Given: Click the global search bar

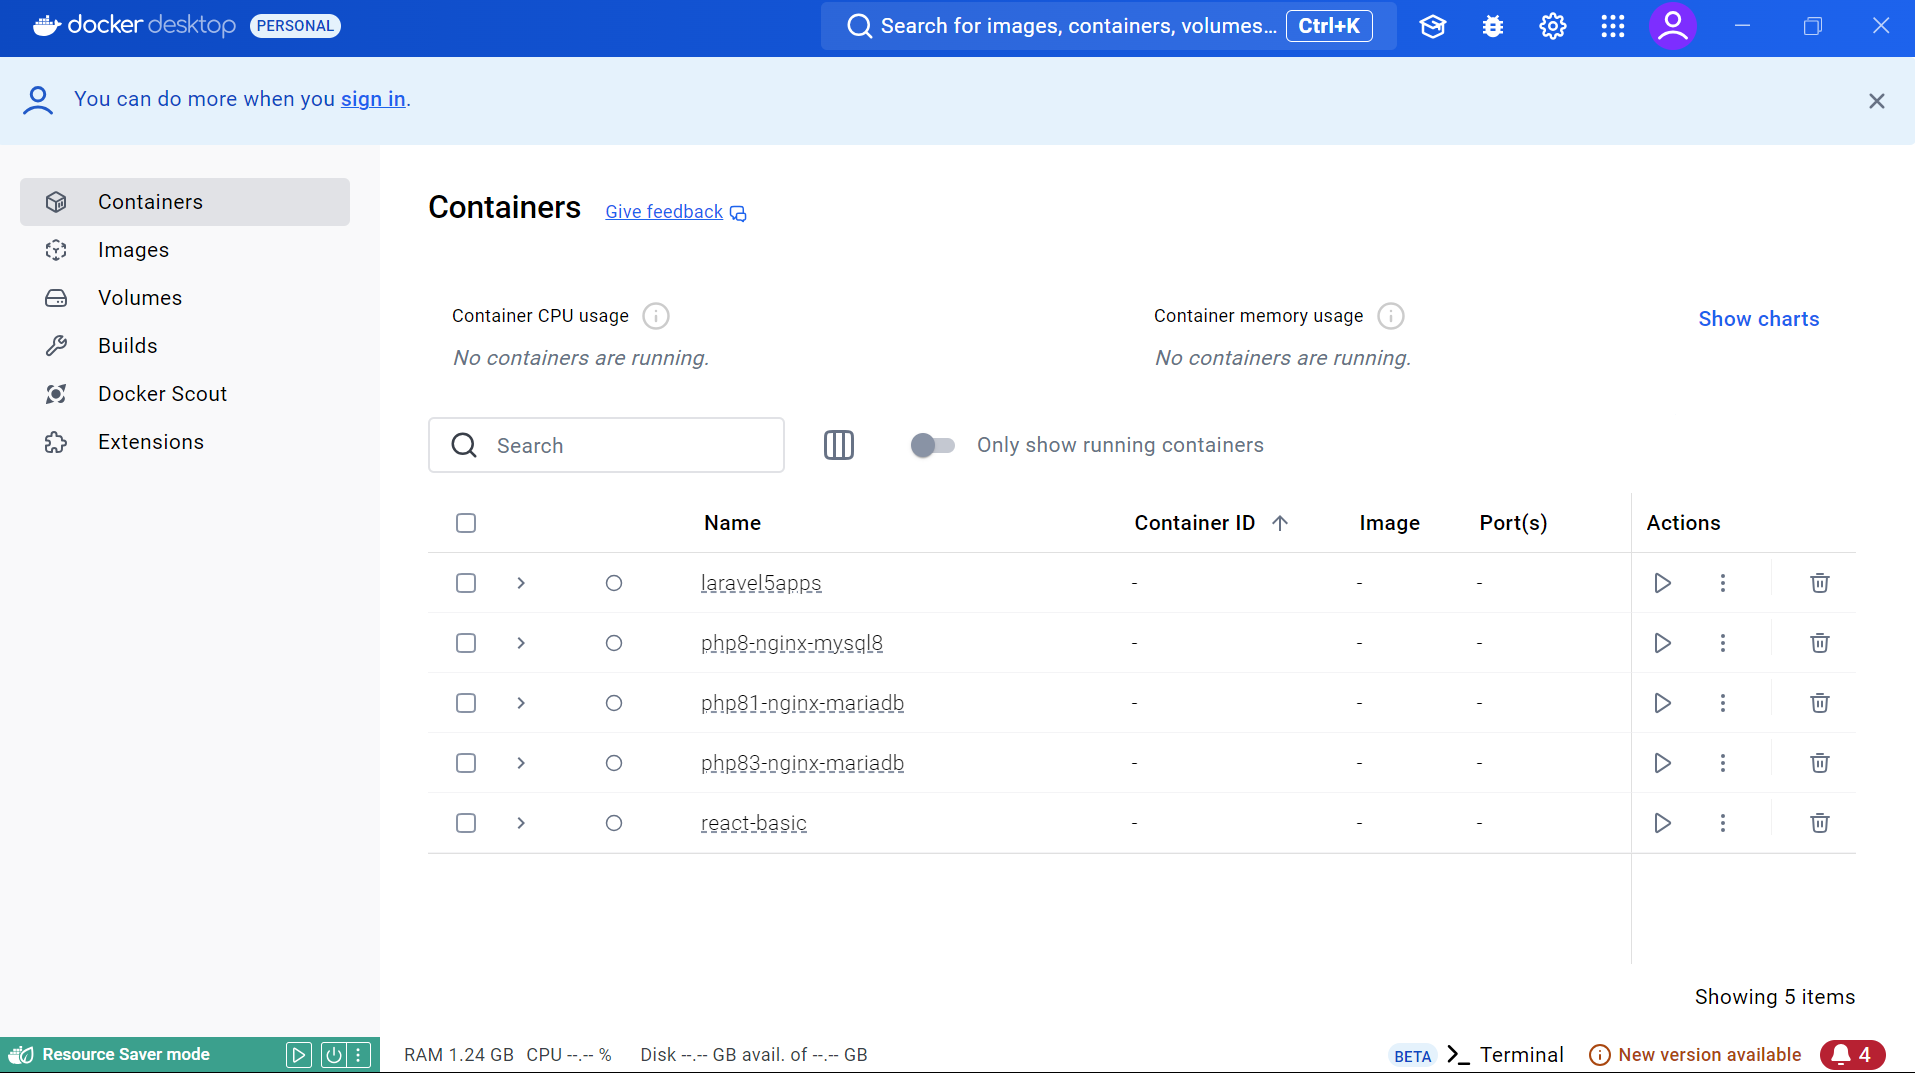Looking at the screenshot, I should (1108, 26).
